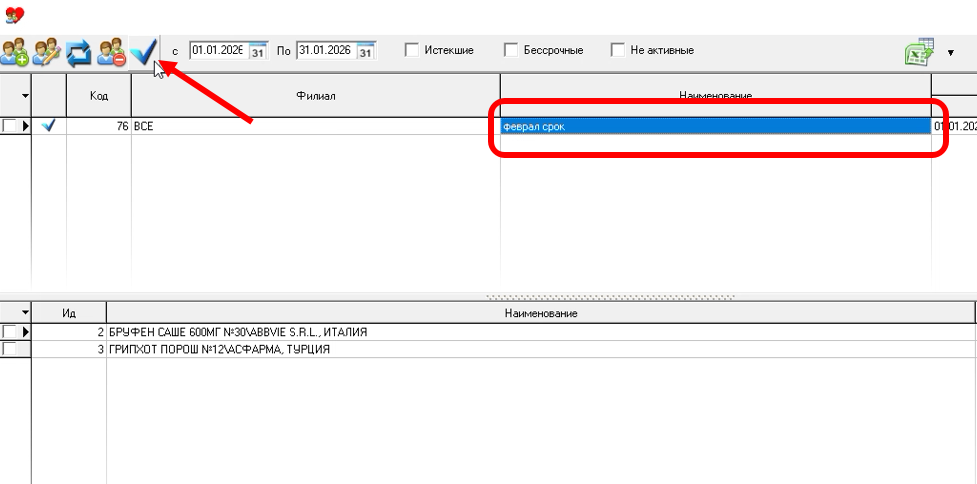
Task: Click the end date field 31.01.2026
Action: coord(326,50)
